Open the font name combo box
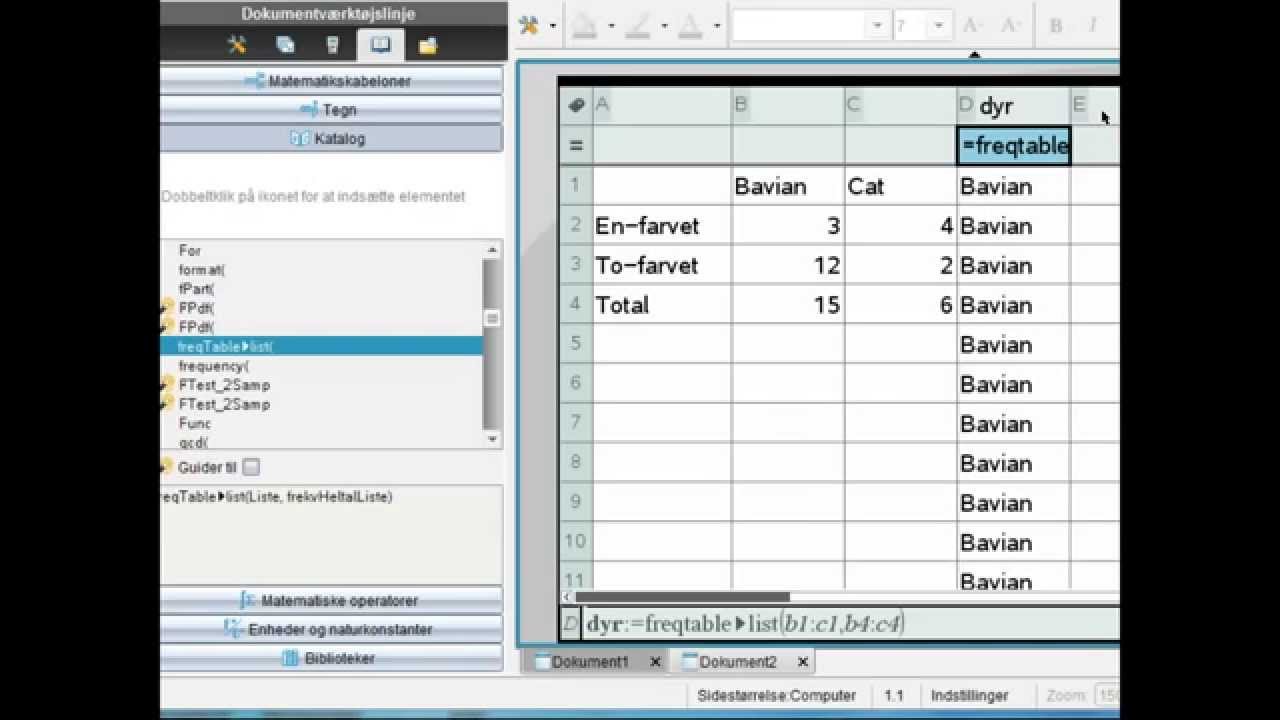The image size is (1280, 720). [810, 26]
